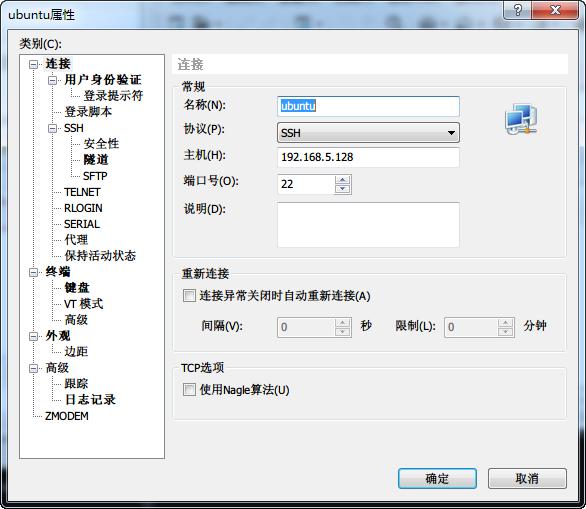Decrease the 限制 minutes spinner value

(x=505, y=331)
